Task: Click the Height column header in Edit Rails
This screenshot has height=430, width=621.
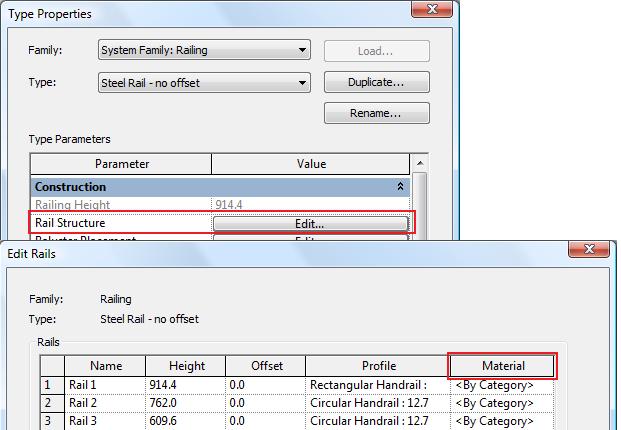Action: 186,366
